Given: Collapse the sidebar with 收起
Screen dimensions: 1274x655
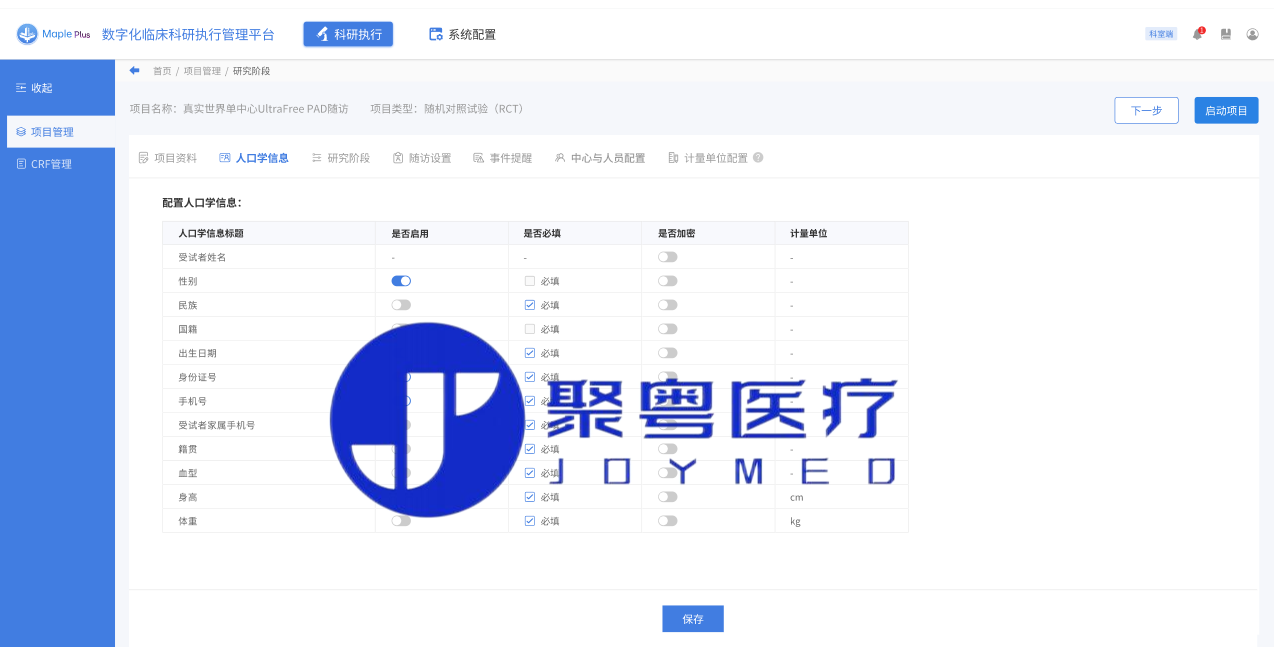Looking at the screenshot, I should (x=34, y=88).
